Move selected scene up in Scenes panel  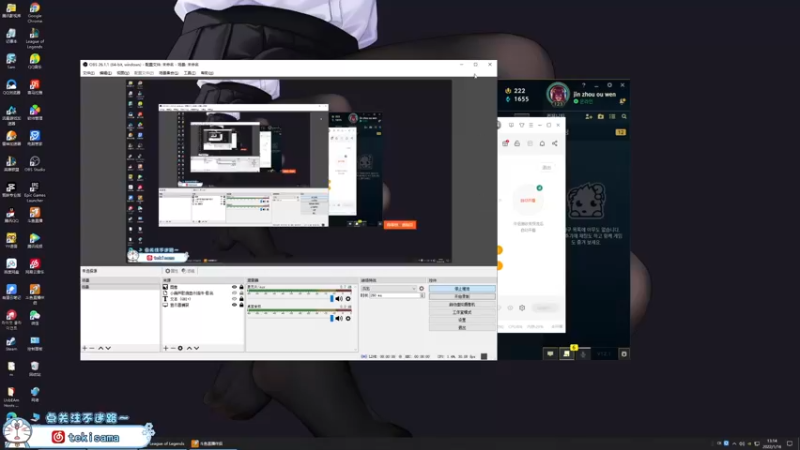[101, 348]
